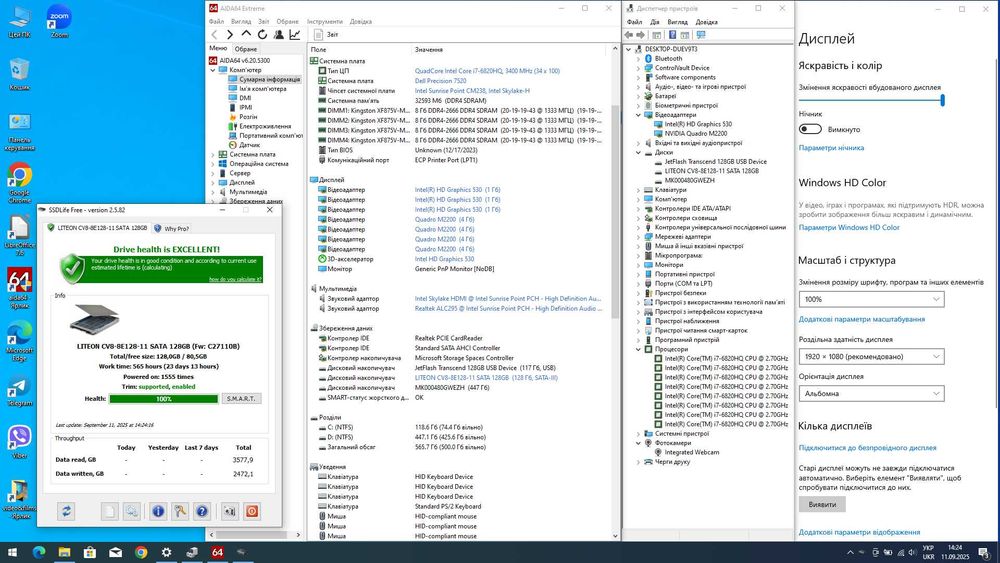Collapse Процесори in Device Manager
This screenshot has width=1000, height=563.
638,349
